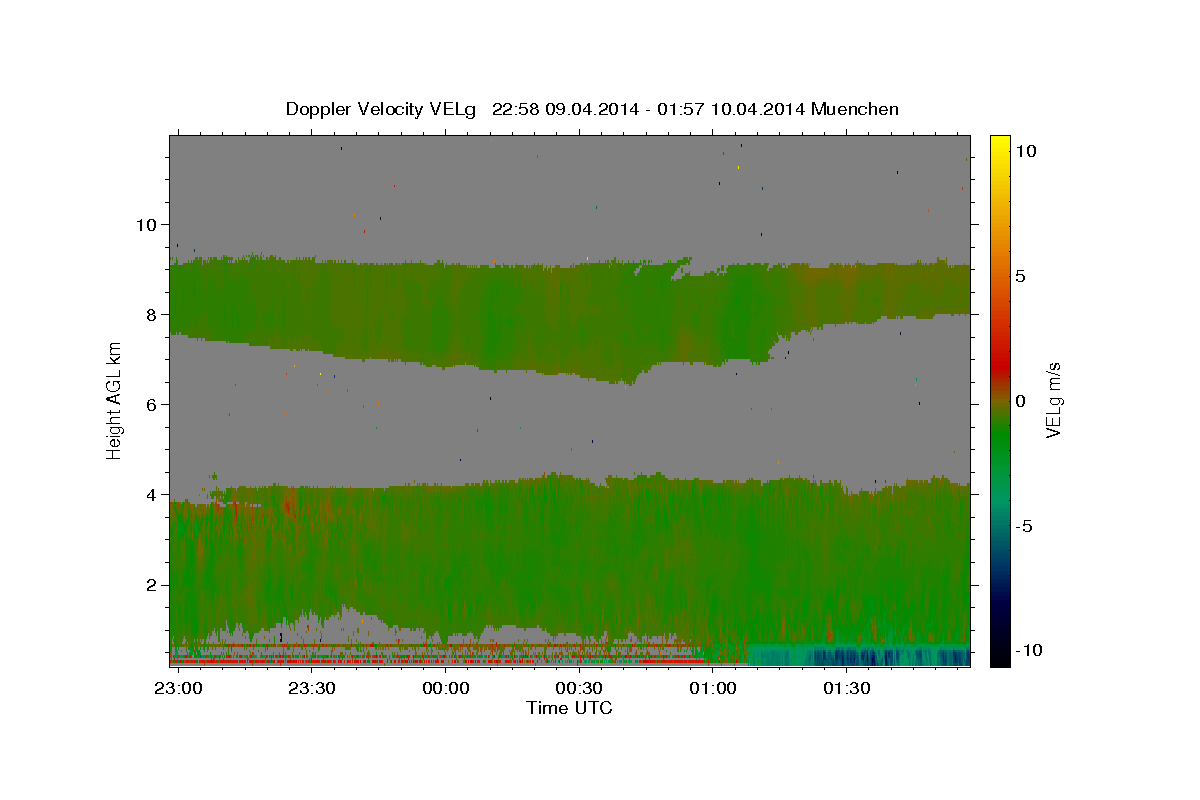Click the blue precipitation region near the surface after 01:10

[858, 656]
